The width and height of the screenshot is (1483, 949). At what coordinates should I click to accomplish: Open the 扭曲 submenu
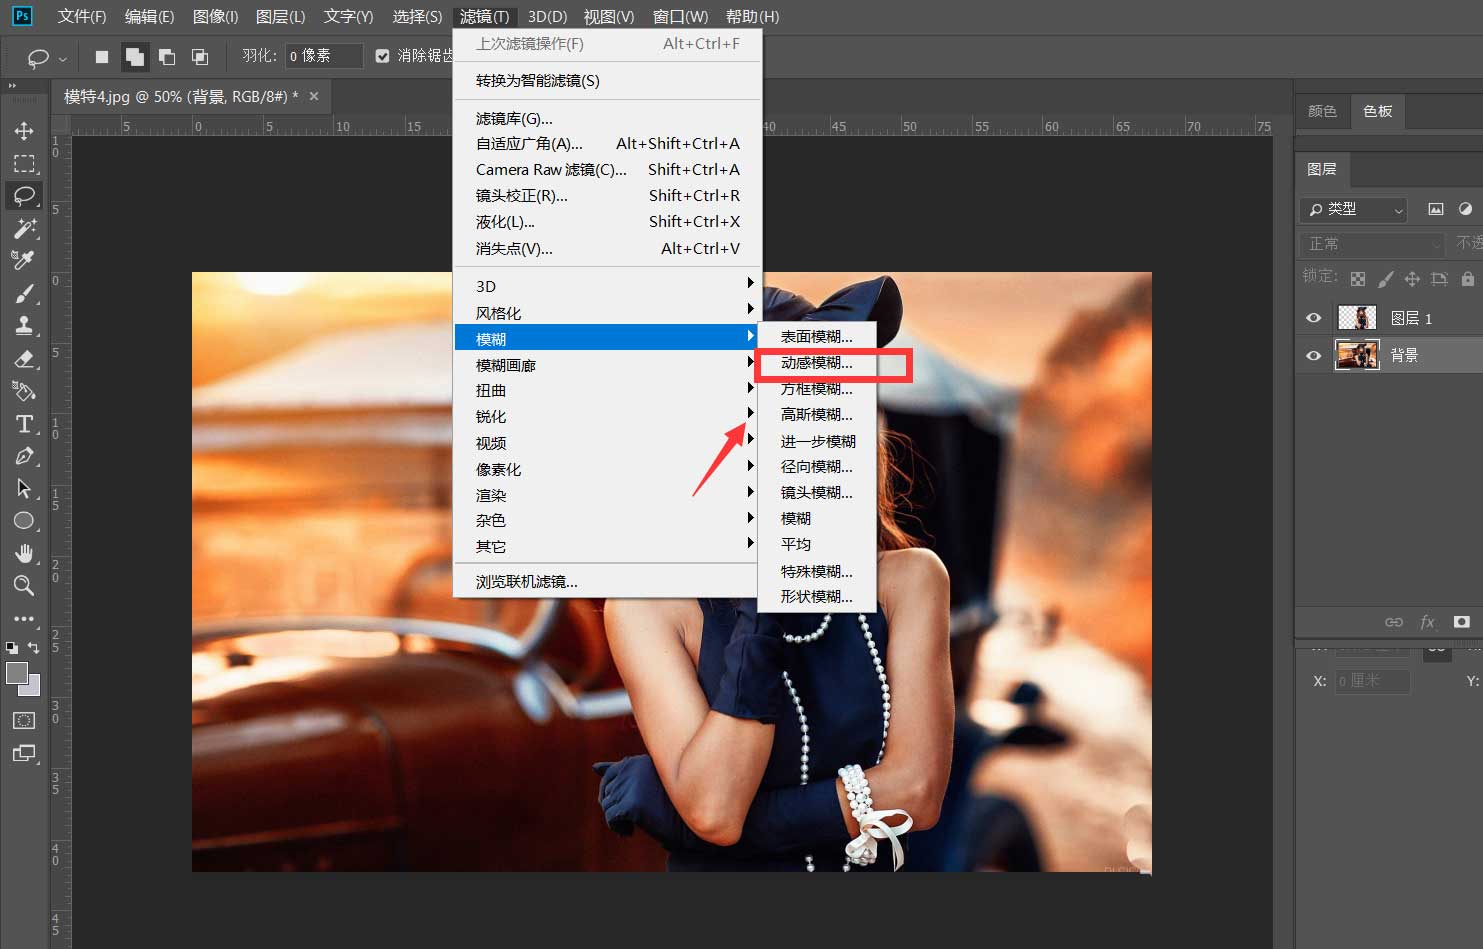click(608, 390)
